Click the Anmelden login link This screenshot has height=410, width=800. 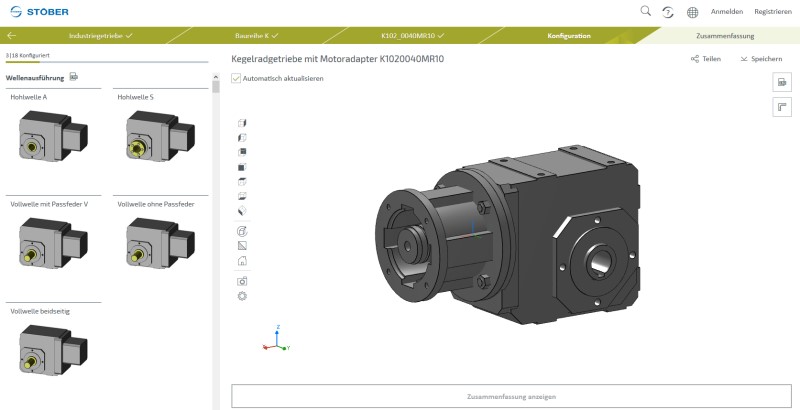pos(726,12)
